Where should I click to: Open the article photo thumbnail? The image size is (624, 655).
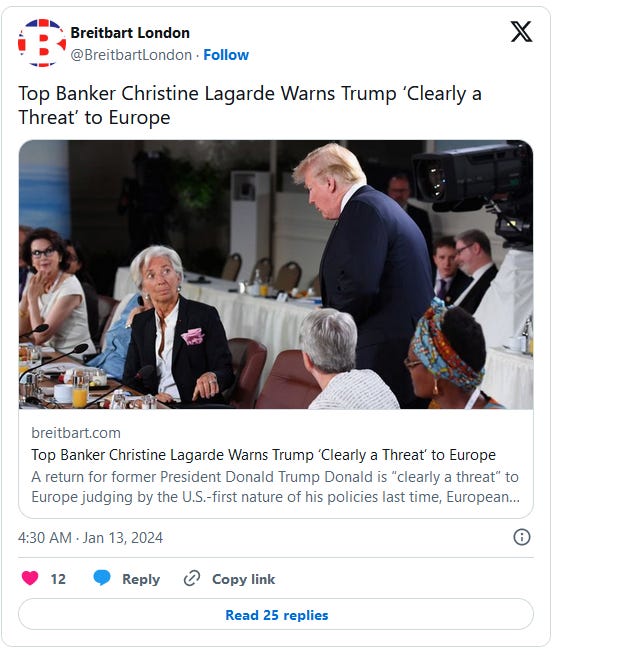click(276, 274)
